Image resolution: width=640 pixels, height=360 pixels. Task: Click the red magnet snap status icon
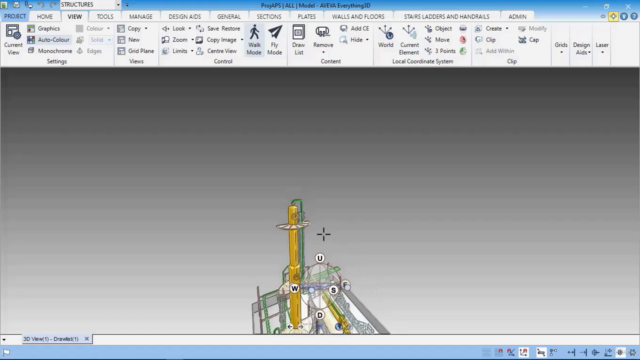pyautogui.click(x=499, y=352)
